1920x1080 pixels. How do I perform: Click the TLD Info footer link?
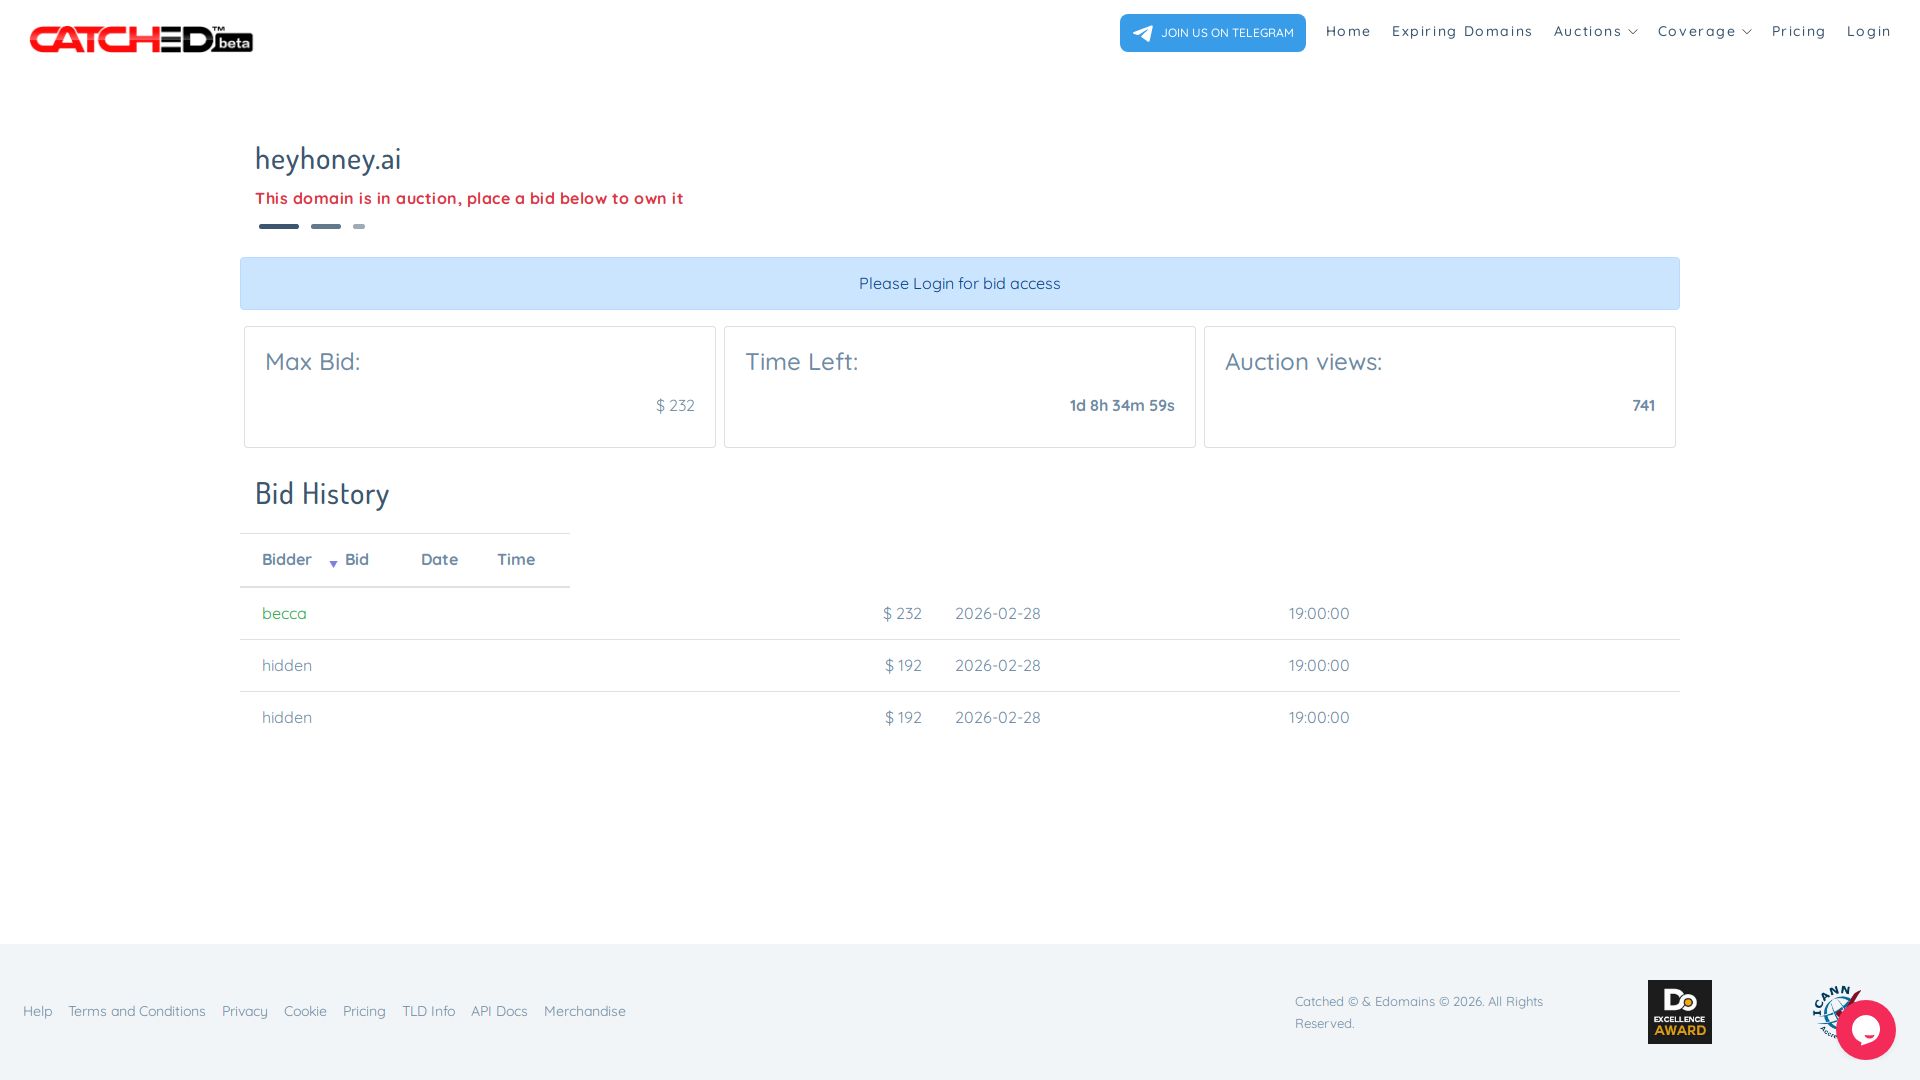[428, 1012]
